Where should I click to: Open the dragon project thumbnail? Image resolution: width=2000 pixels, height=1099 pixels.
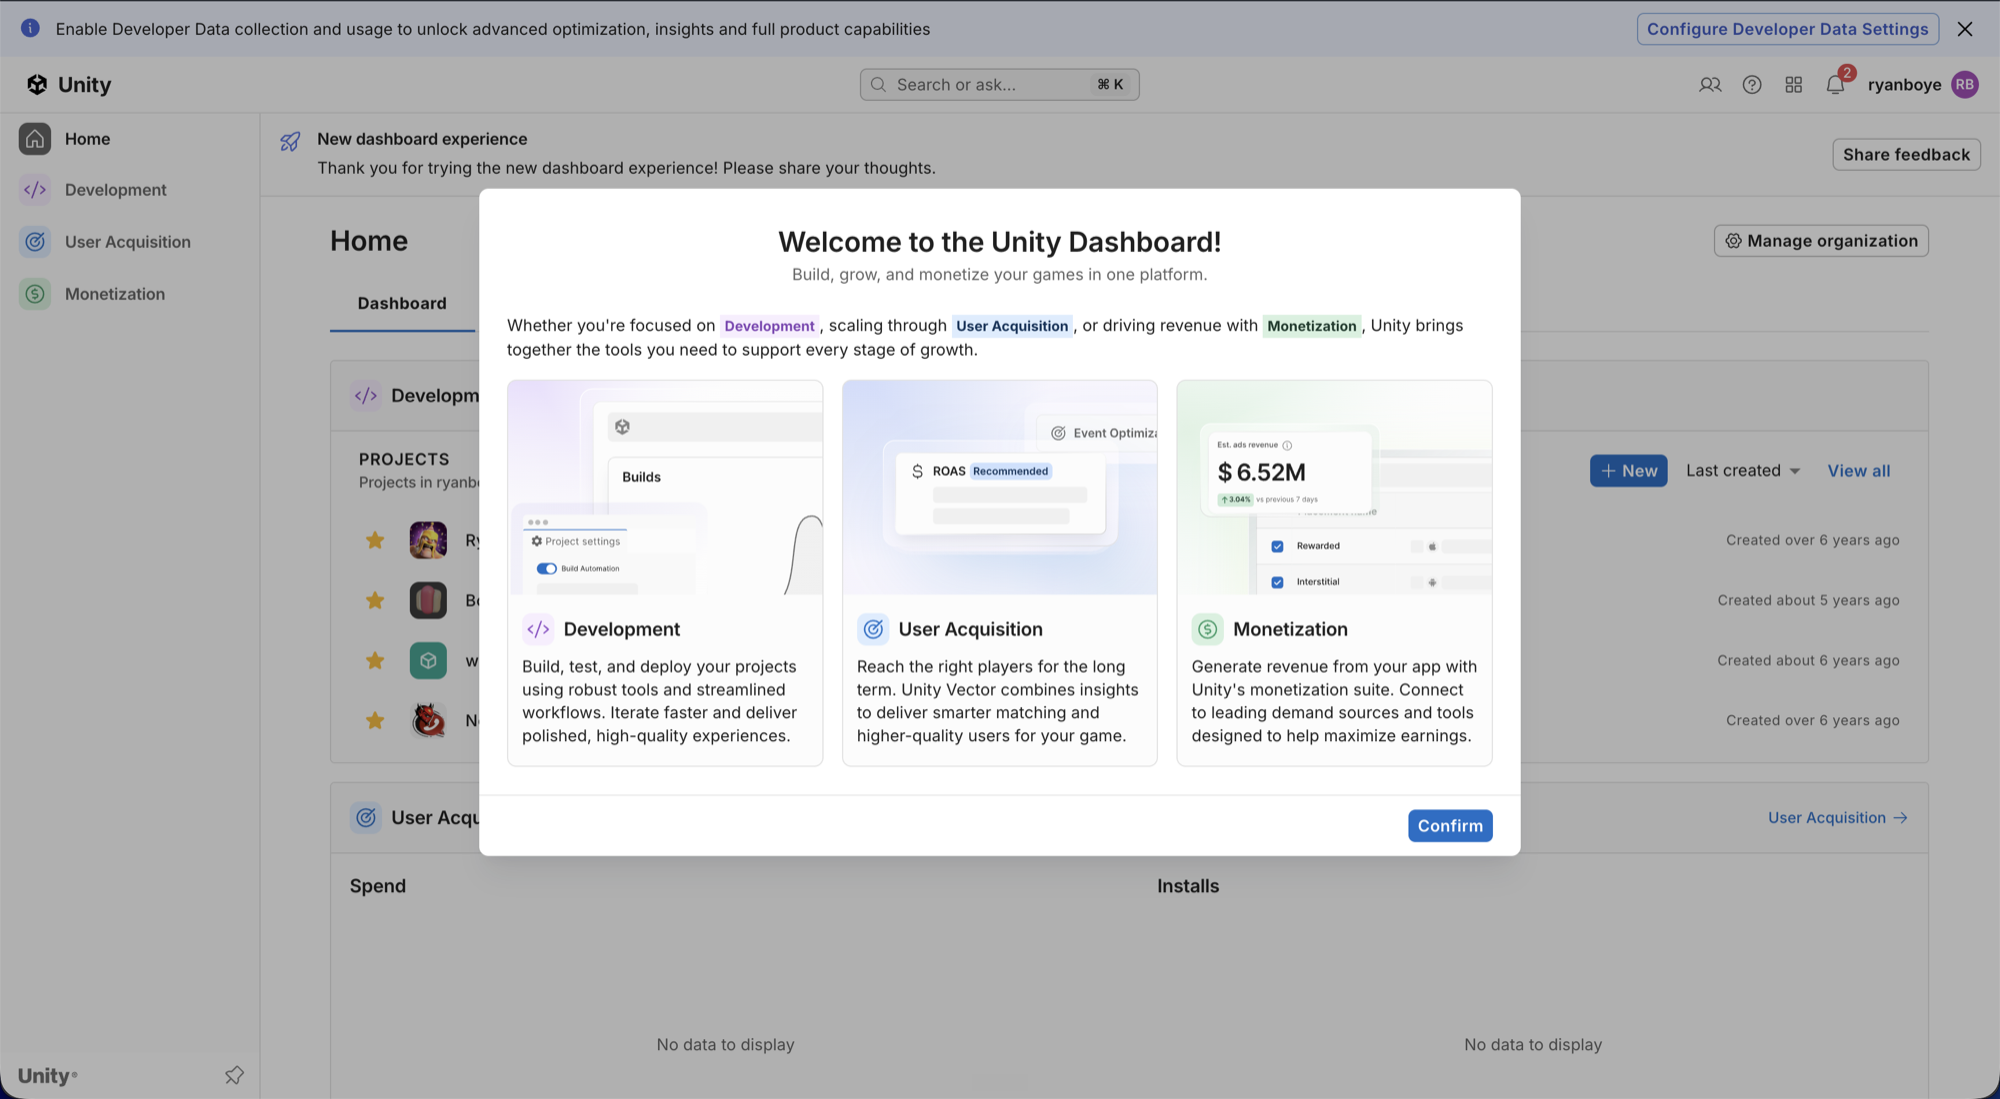point(428,720)
